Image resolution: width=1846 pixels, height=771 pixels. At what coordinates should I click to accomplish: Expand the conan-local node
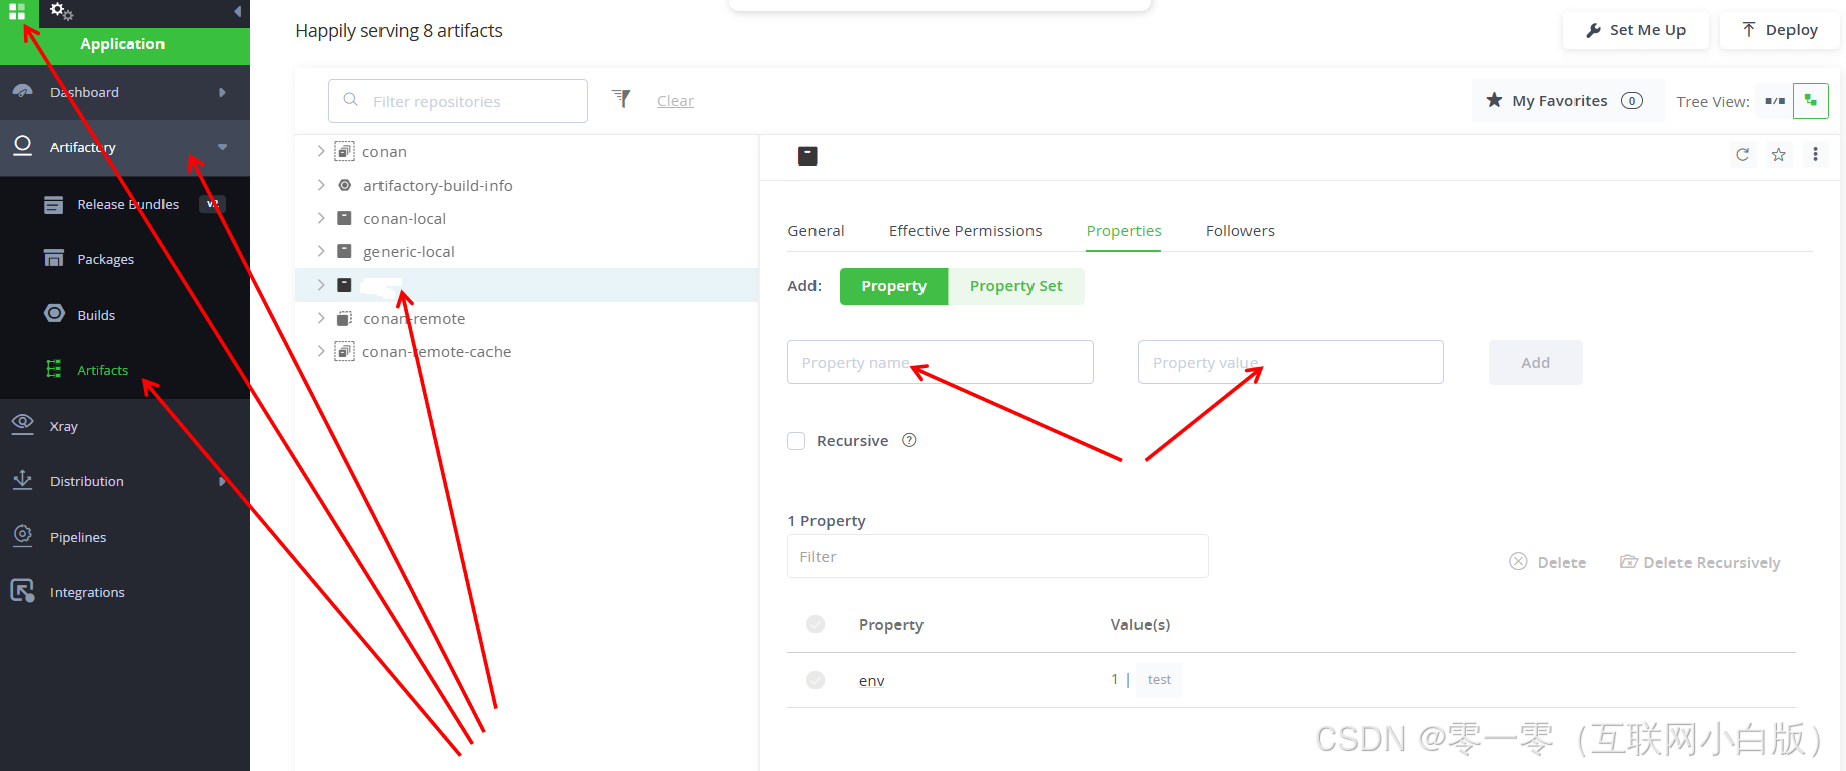[321, 218]
